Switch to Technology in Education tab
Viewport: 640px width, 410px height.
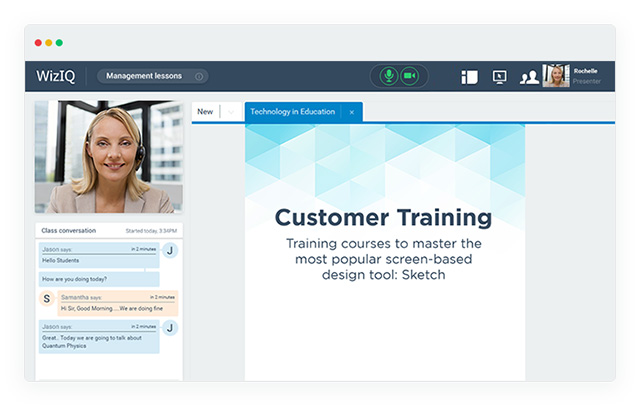(292, 112)
